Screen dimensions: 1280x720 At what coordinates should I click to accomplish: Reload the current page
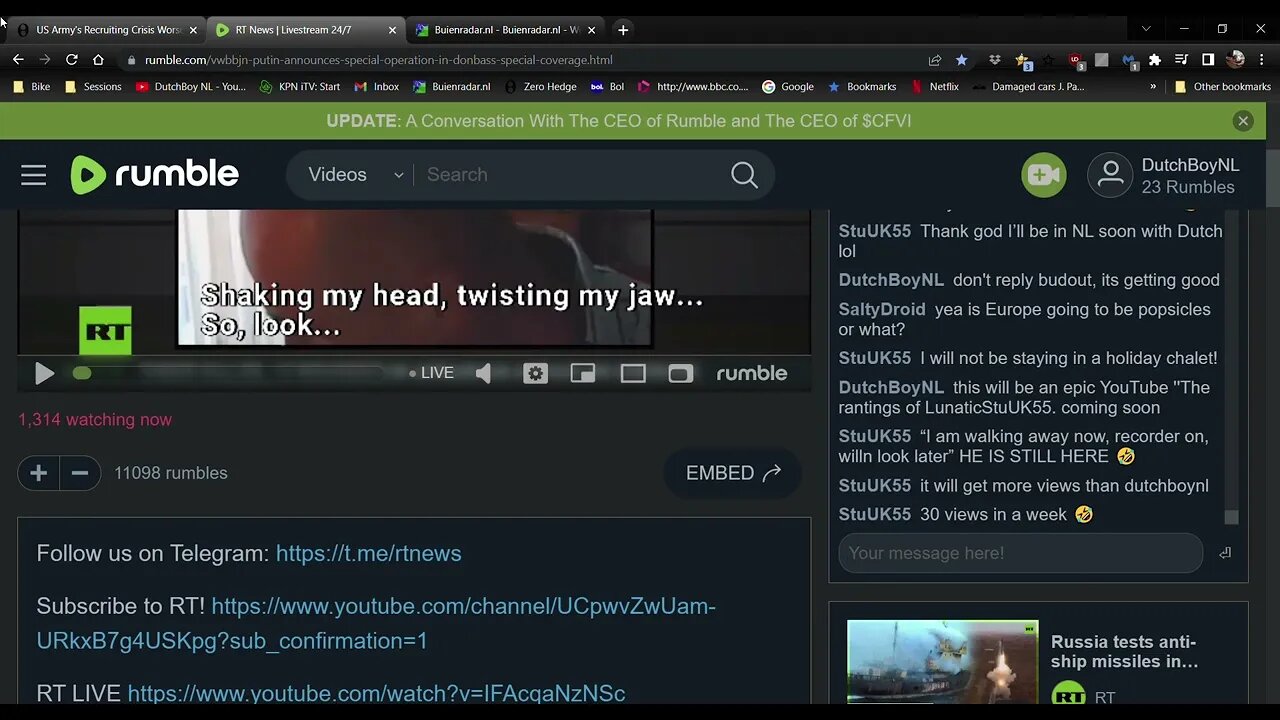71,60
